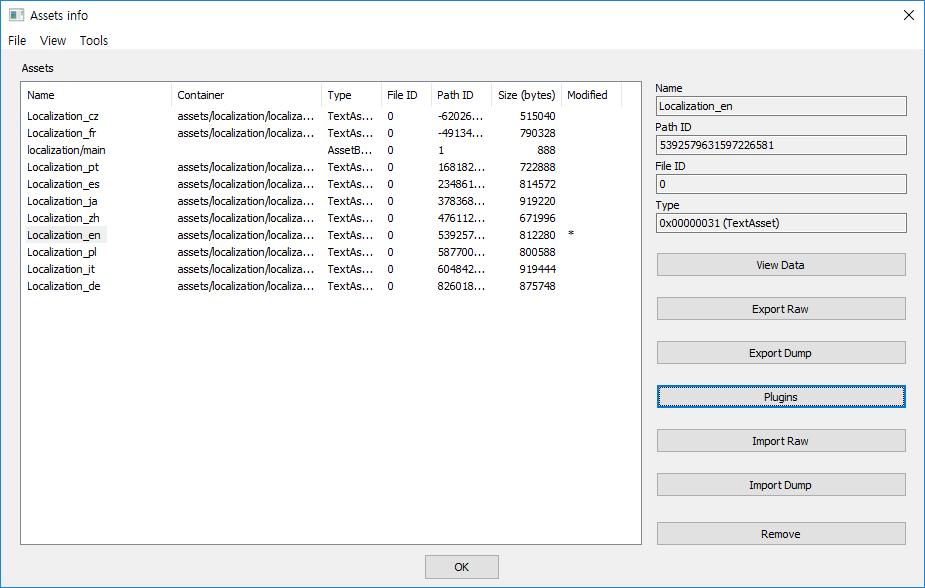The width and height of the screenshot is (925, 588).
Task: Click the Export Dump button
Action: click(x=780, y=352)
